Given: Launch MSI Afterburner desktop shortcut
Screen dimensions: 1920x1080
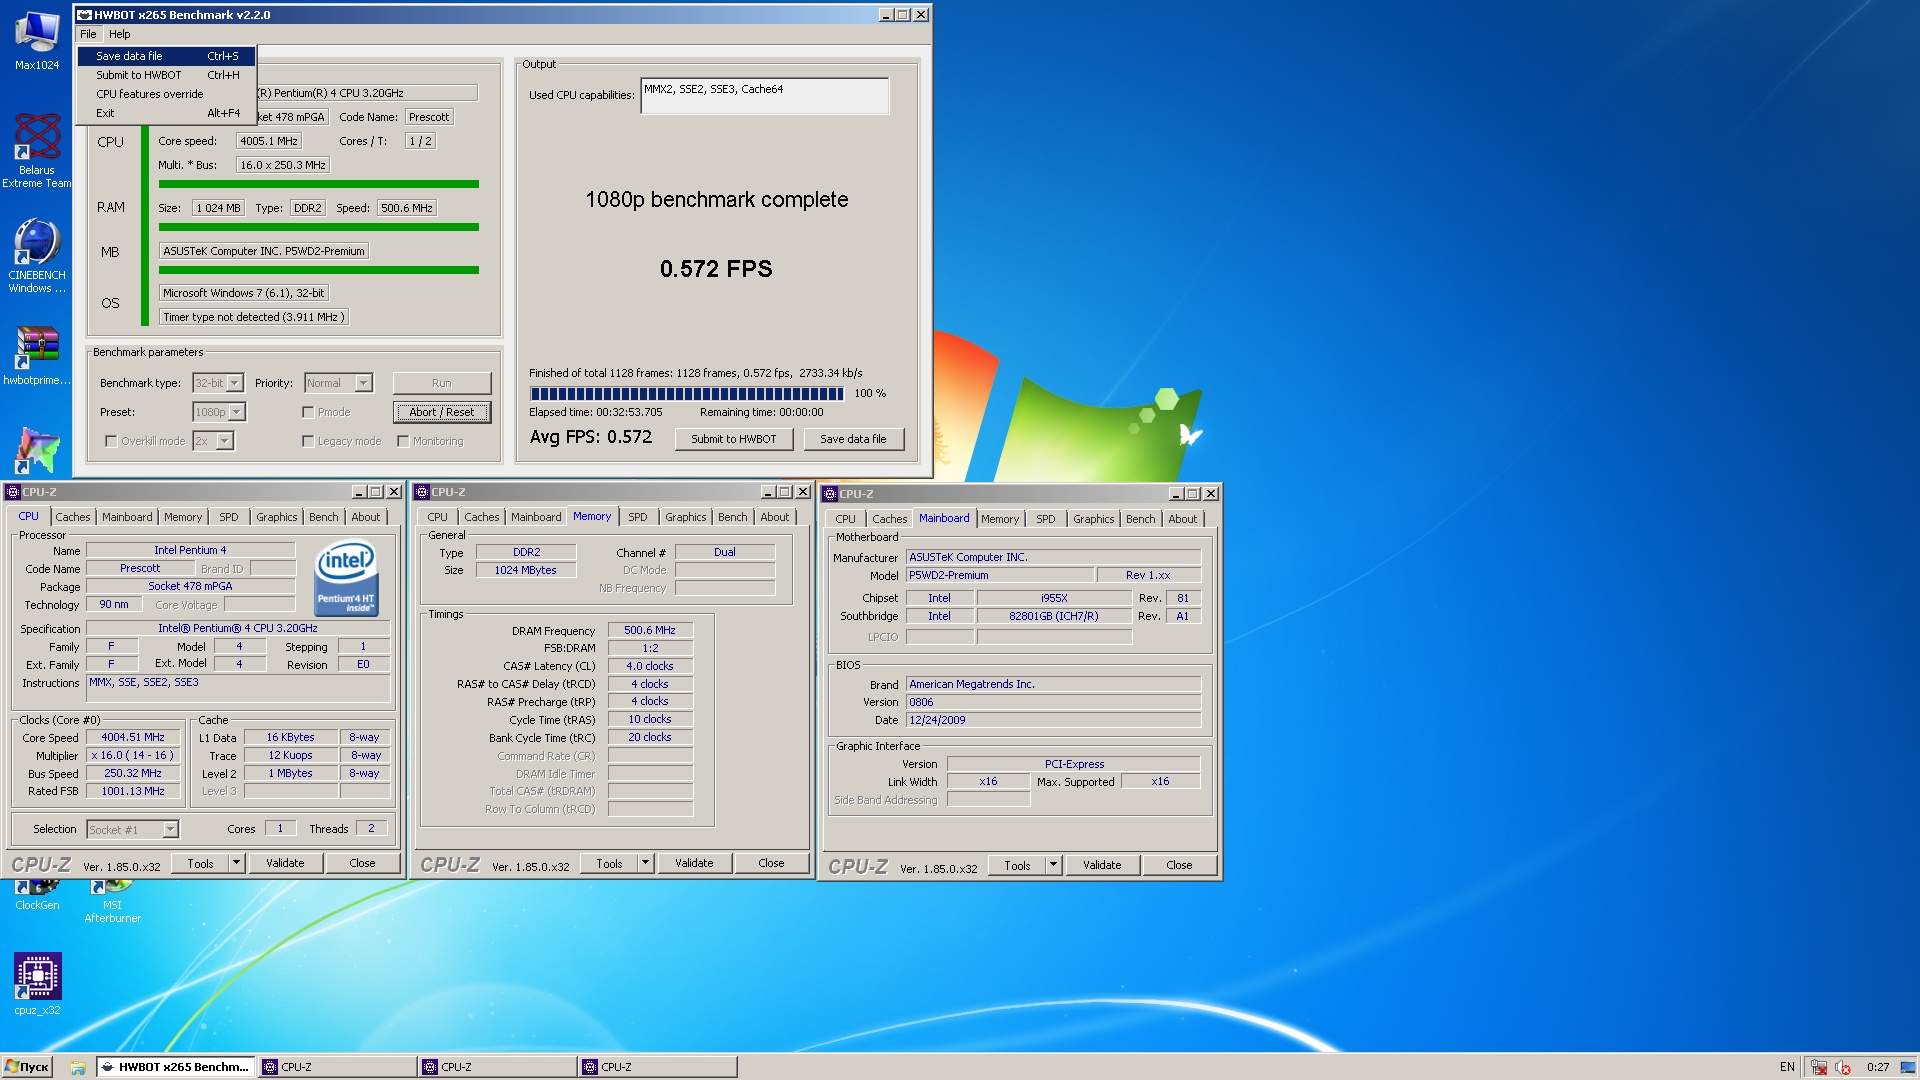Looking at the screenshot, I should 112,900.
